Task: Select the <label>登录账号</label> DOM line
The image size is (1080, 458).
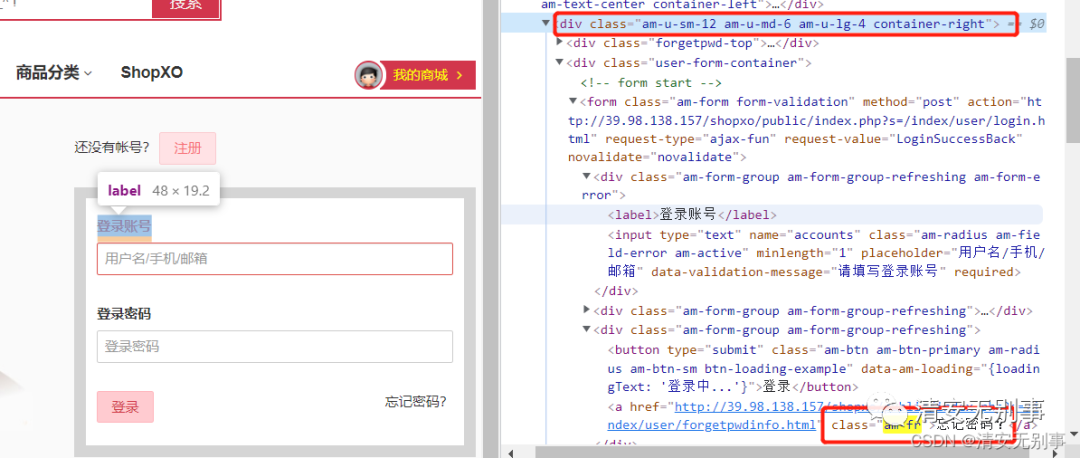Action: (x=692, y=214)
